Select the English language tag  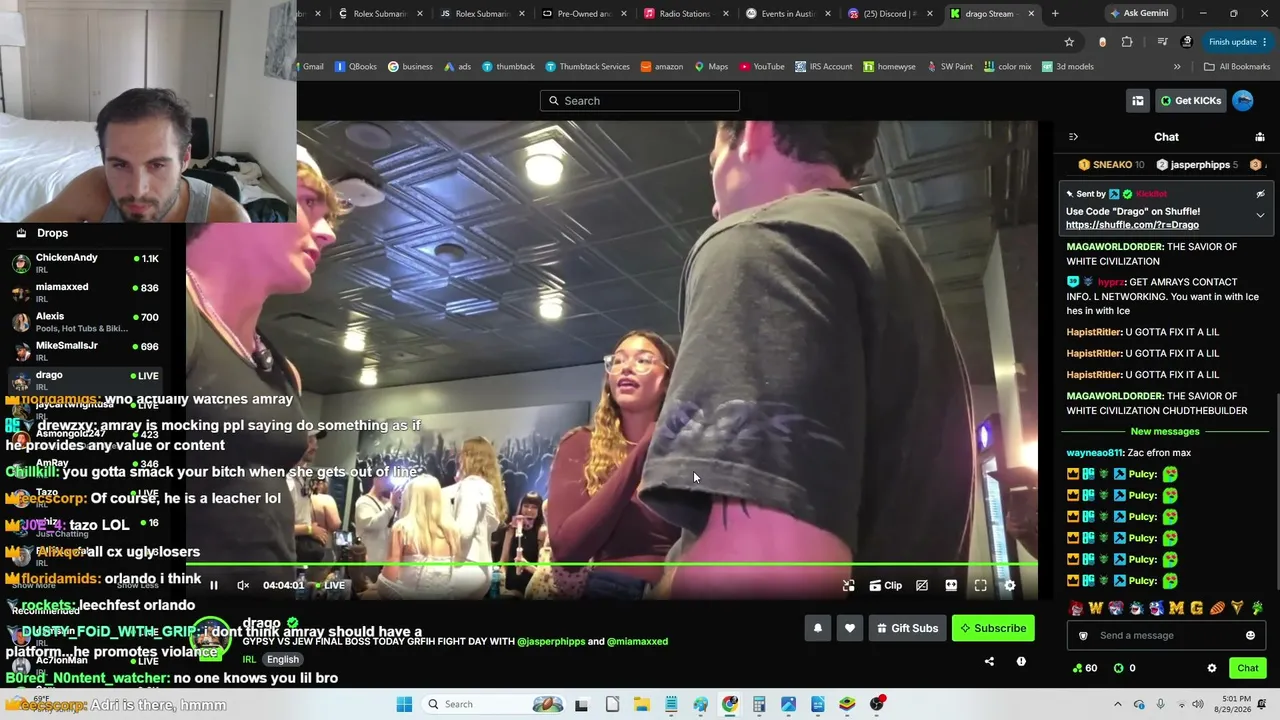click(283, 660)
